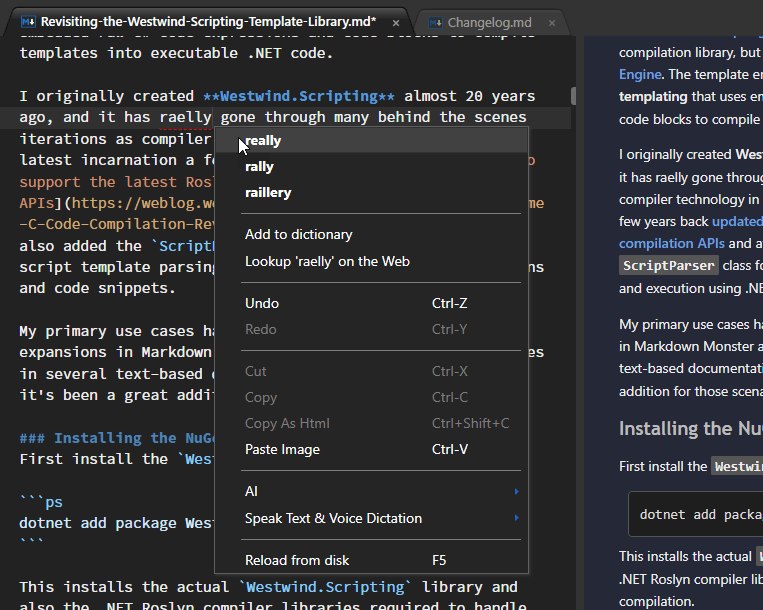Select Paste Image from the context menu
The height and width of the screenshot is (610, 763).
[282, 449]
